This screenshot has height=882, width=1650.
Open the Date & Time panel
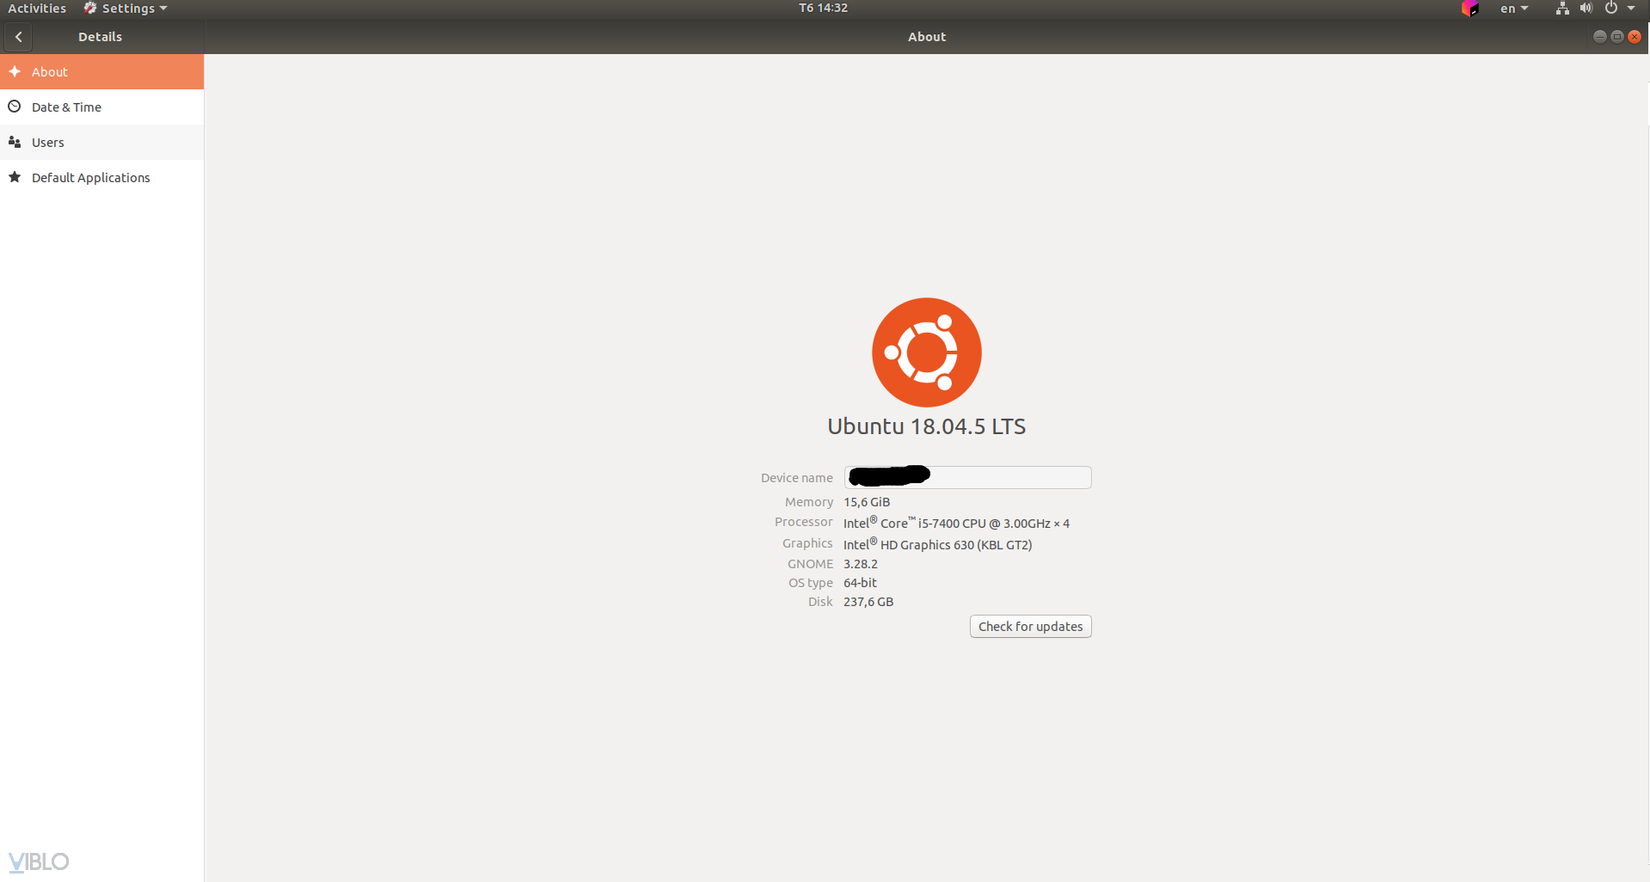tap(102, 107)
